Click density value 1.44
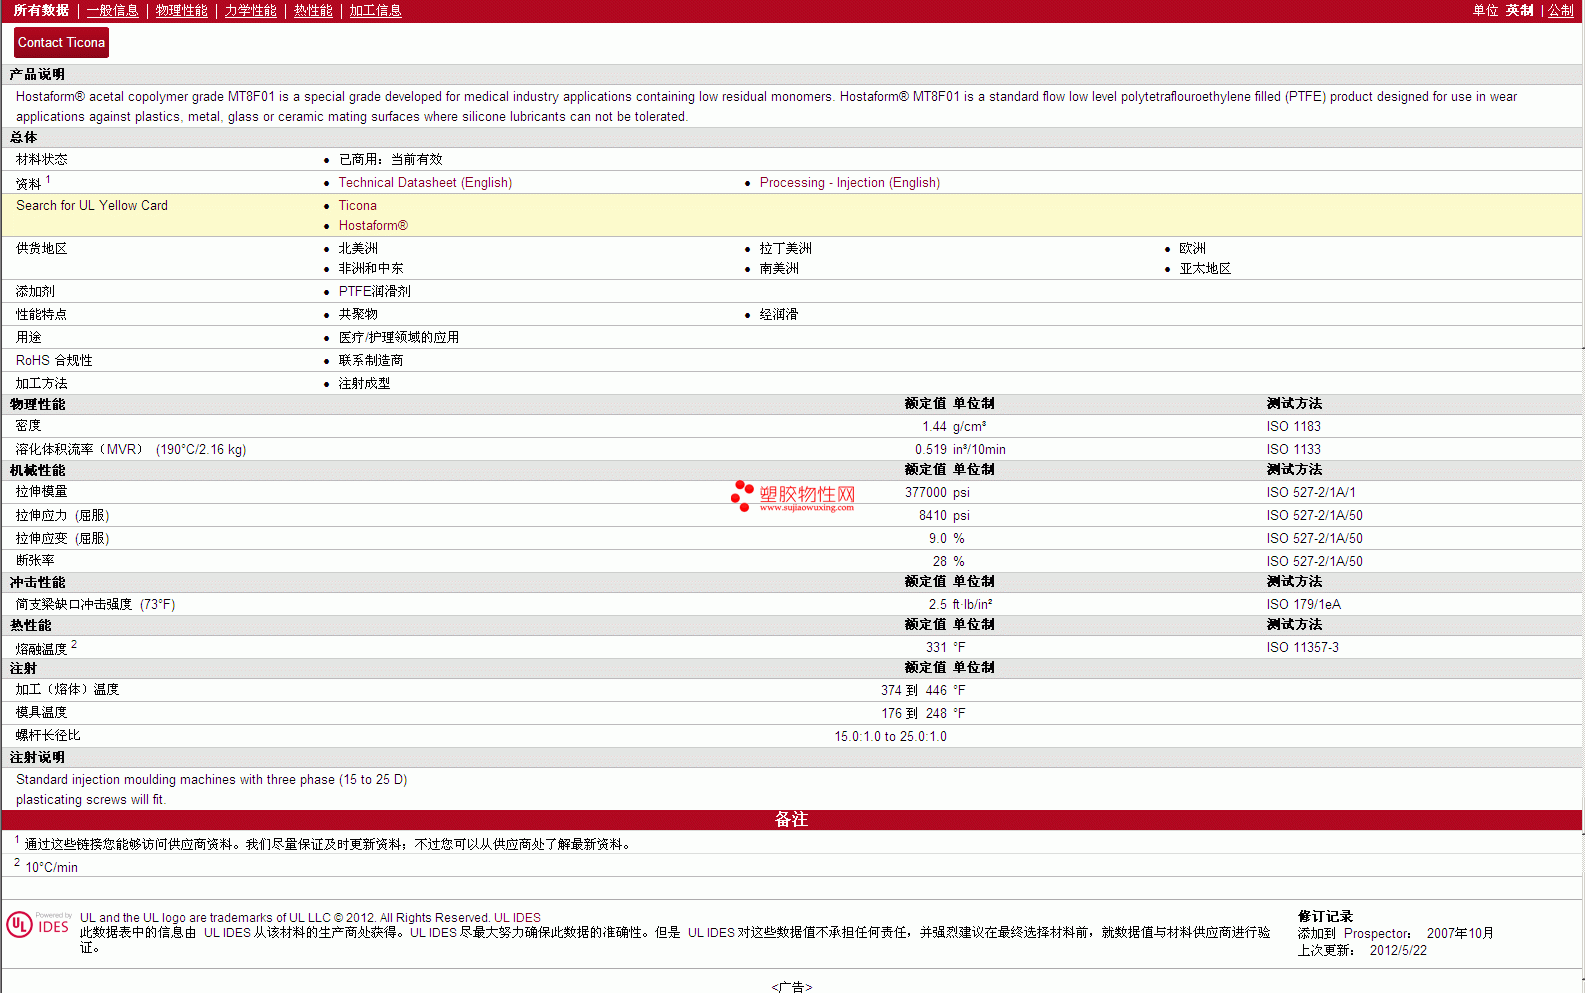The image size is (1585, 993). point(934,427)
